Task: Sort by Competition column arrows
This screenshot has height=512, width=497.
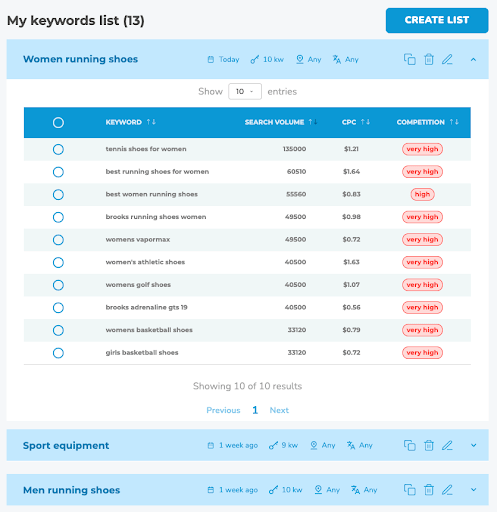Action: tap(454, 122)
